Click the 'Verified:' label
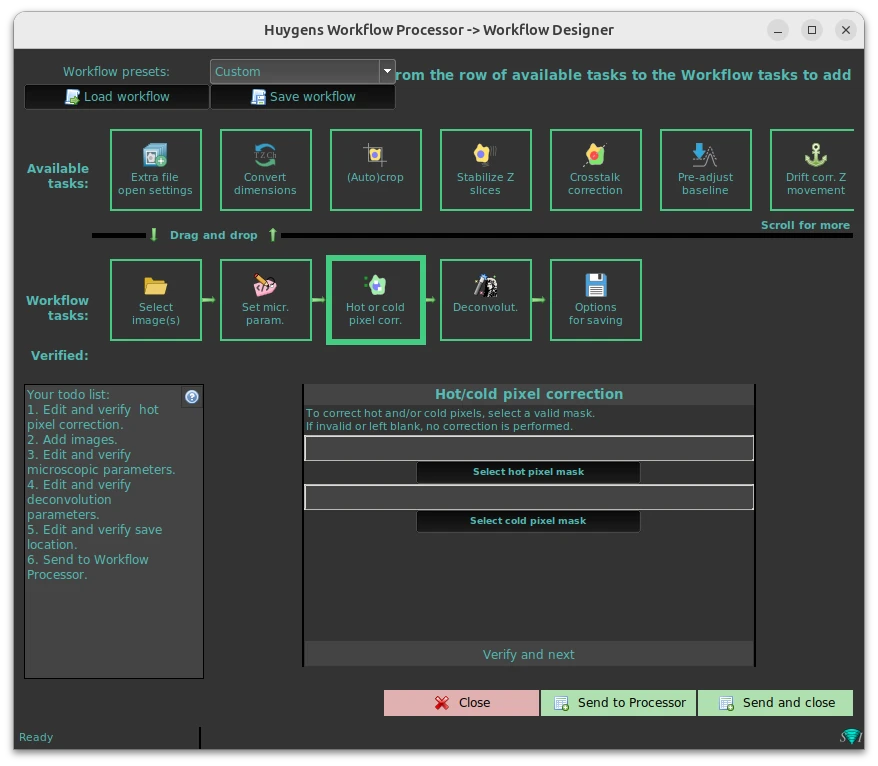This screenshot has width=878, height=766. [59, 356]
